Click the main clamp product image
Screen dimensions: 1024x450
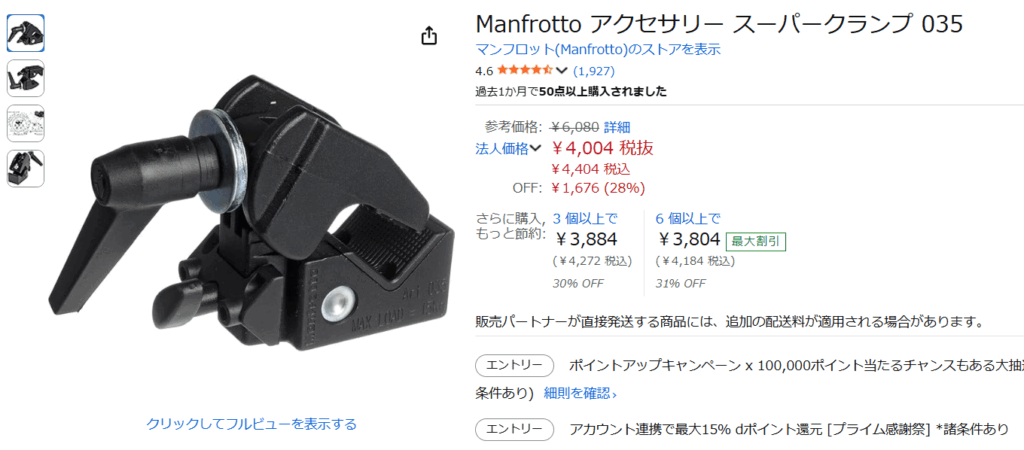(x=251, y=212)
